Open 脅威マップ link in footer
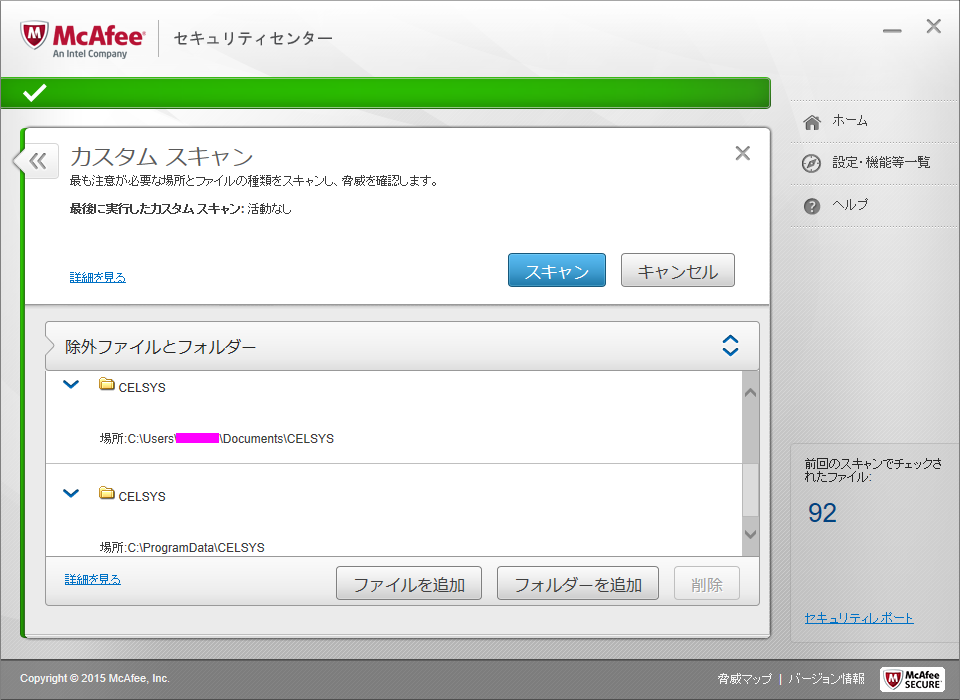 [744, 679]
